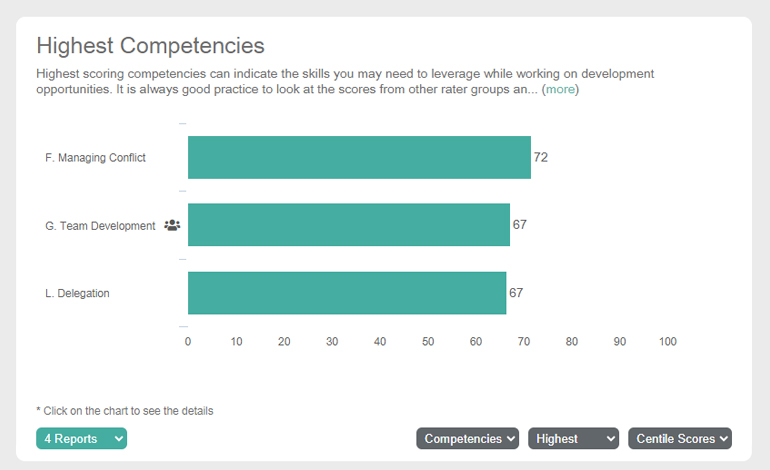Open the Highest filter dropdown
The width and height of the screenshot is (770, 470).
point(574,439)
